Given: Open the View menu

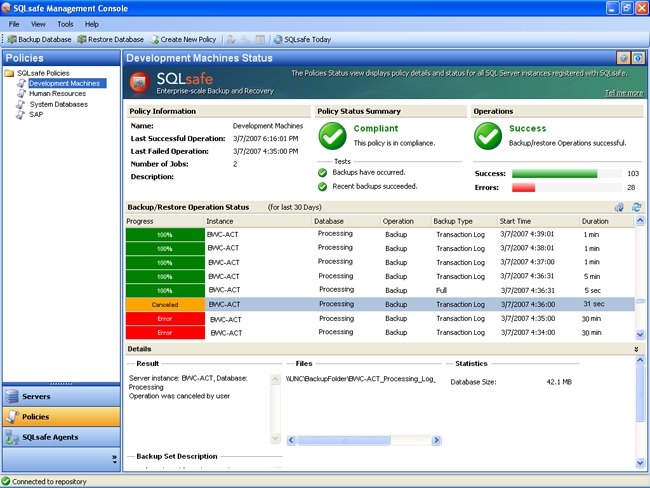Looking at the screenshot, I should point(38,24).
